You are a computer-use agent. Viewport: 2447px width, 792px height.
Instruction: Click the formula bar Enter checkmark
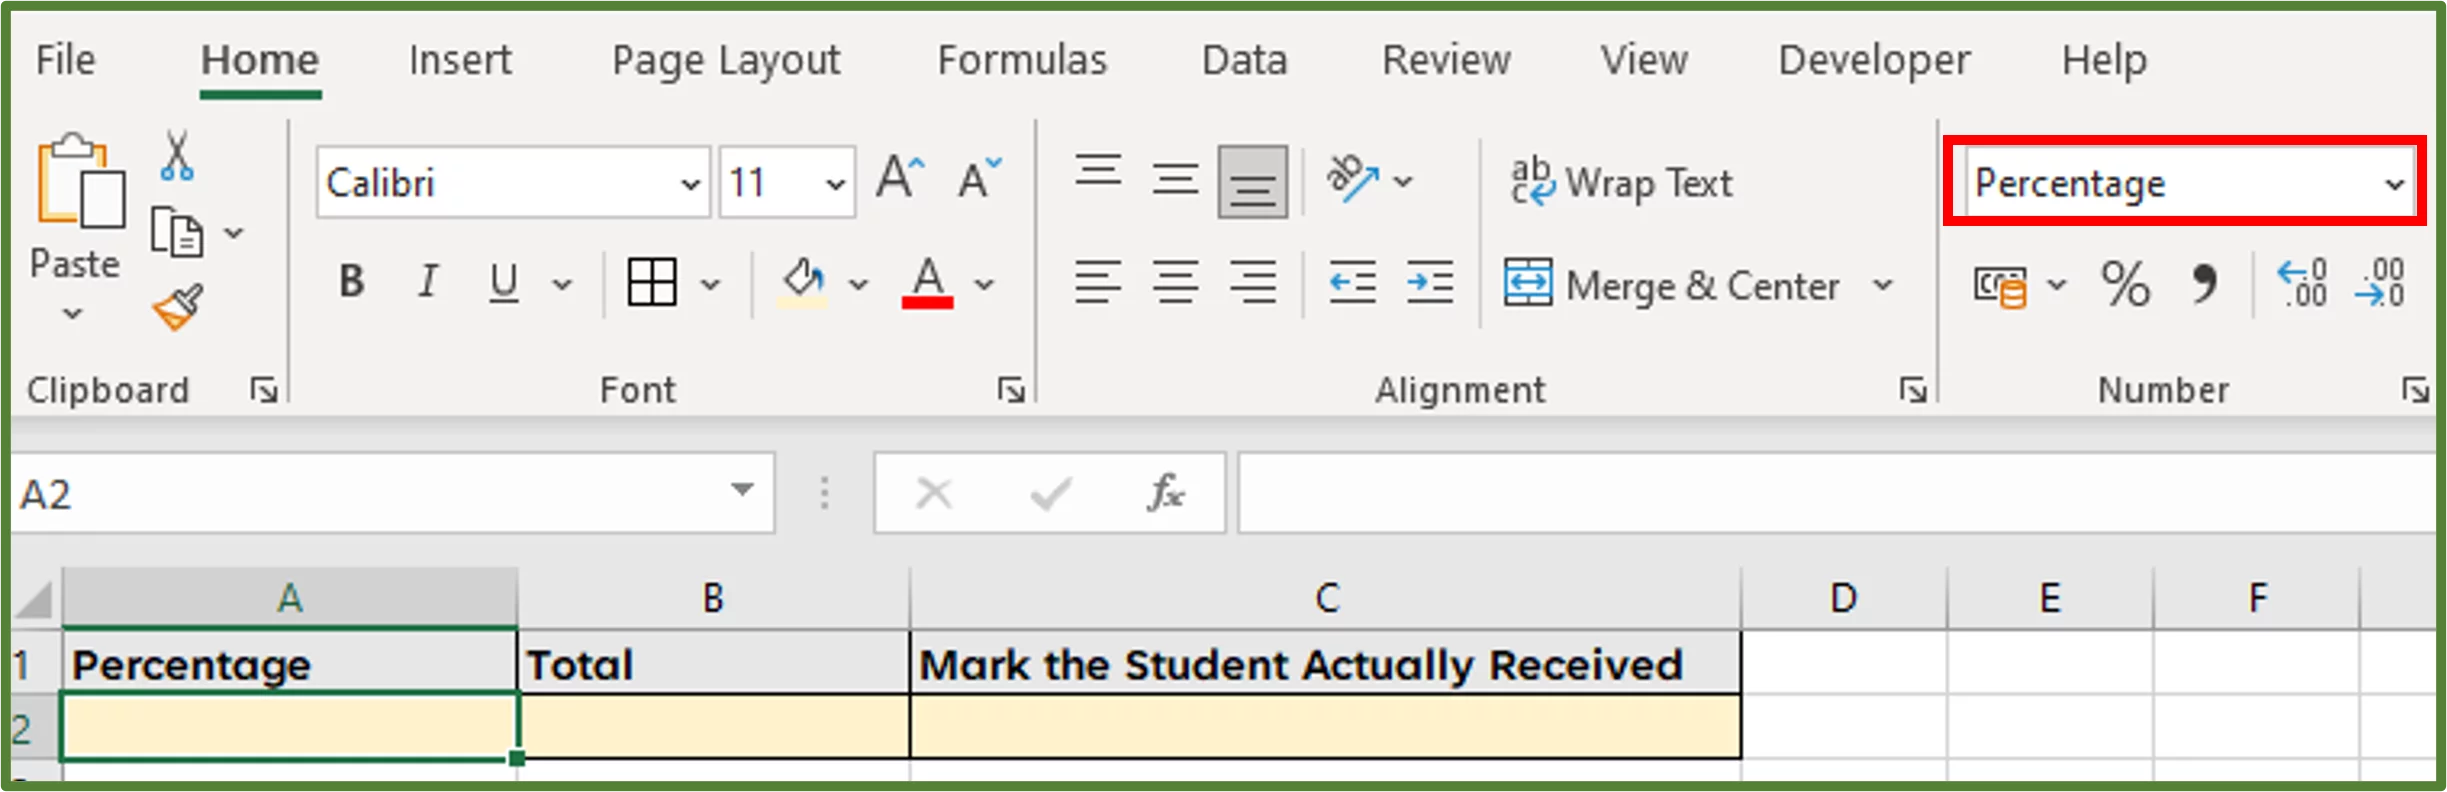coord(1050,492)
